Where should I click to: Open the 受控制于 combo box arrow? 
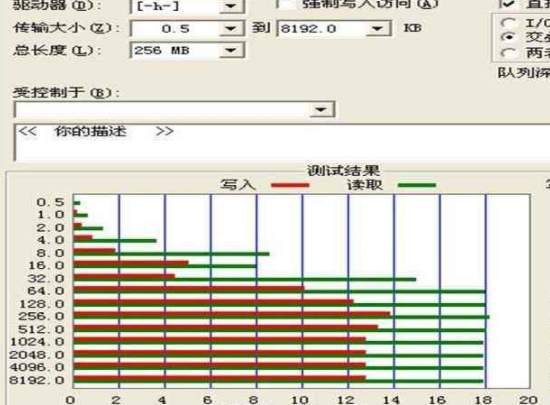click(x=321, y=109)
